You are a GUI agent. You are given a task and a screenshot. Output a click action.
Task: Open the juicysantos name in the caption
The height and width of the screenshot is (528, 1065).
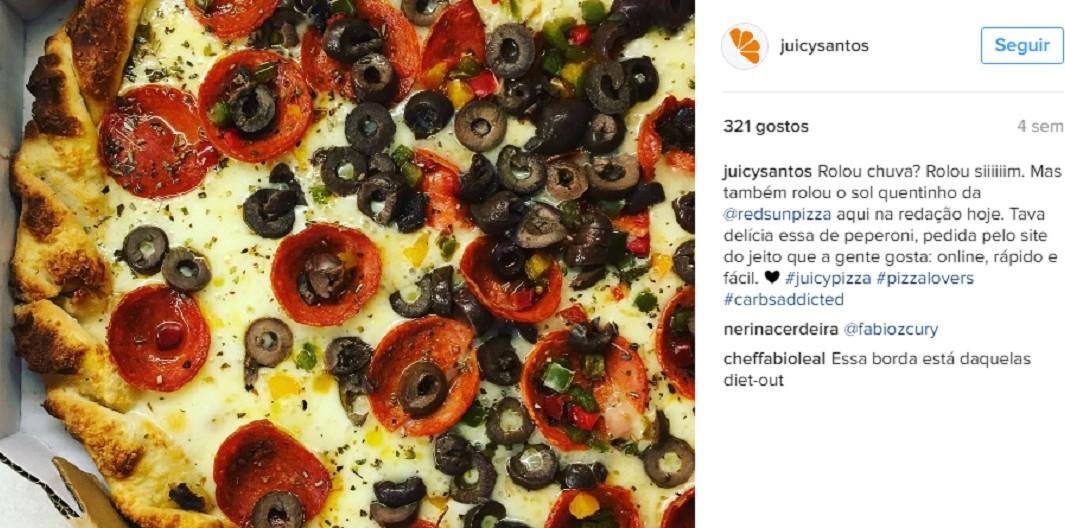click(x=768, y=171)
